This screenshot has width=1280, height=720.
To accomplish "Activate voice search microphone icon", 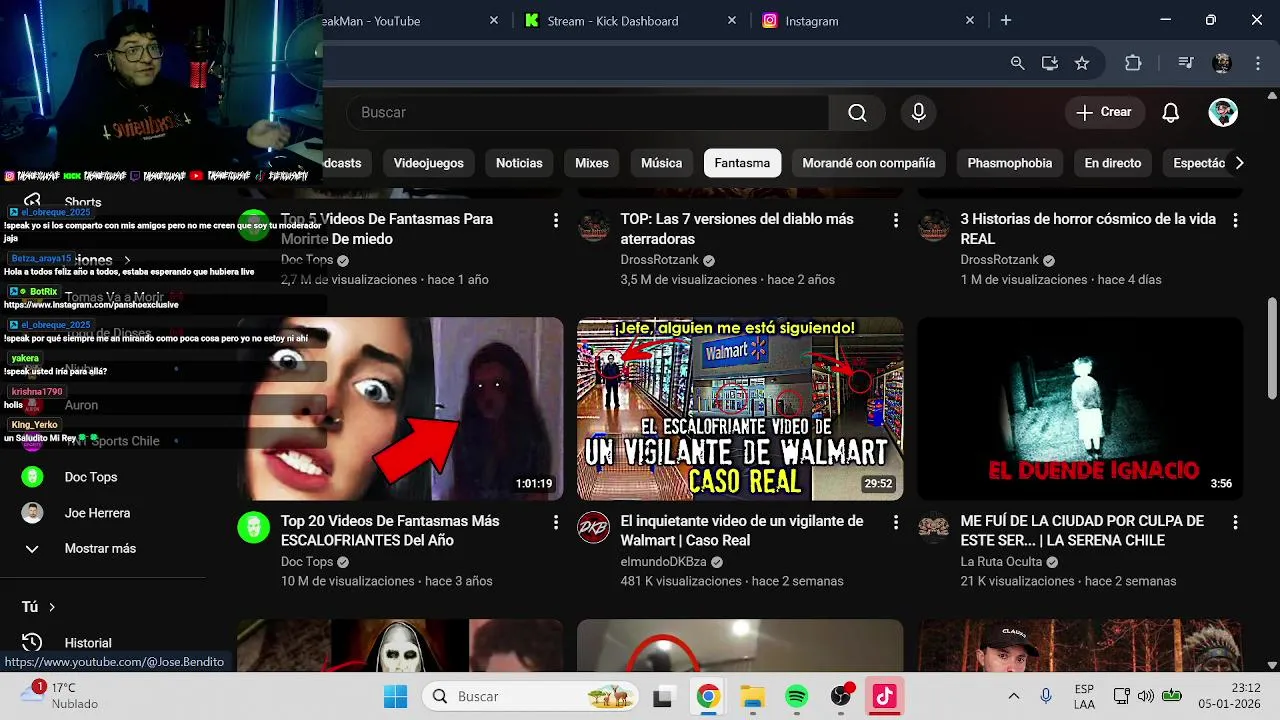I will click(918, 113).
